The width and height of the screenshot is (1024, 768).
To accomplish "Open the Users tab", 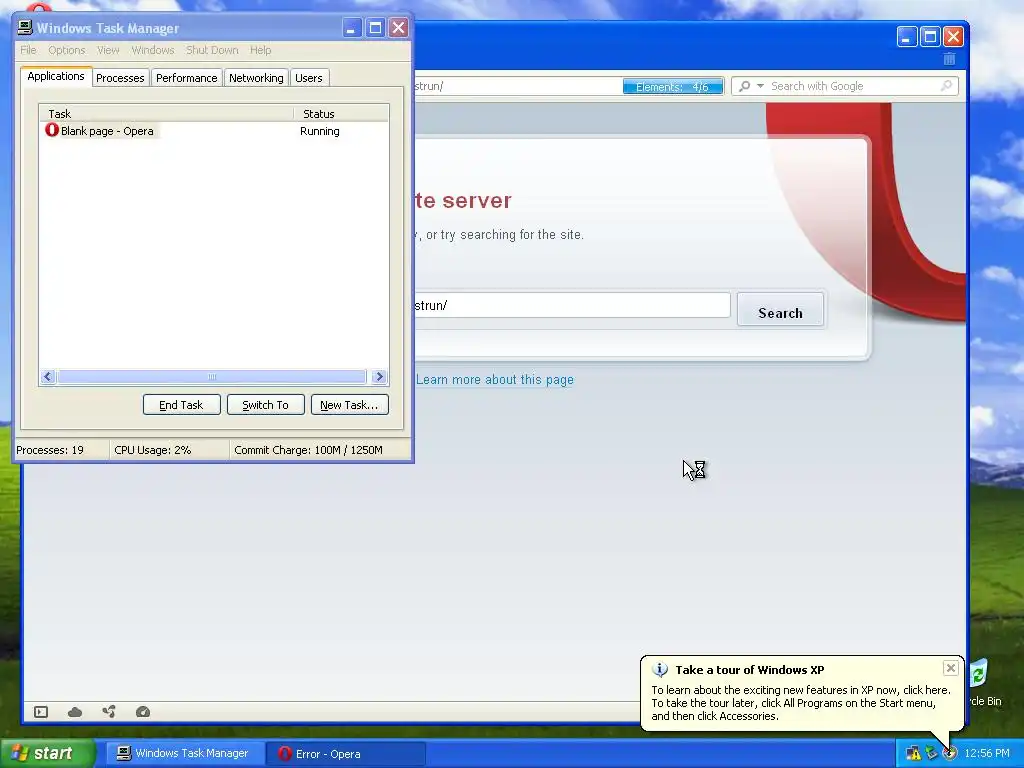I will [x=308, y=78].
